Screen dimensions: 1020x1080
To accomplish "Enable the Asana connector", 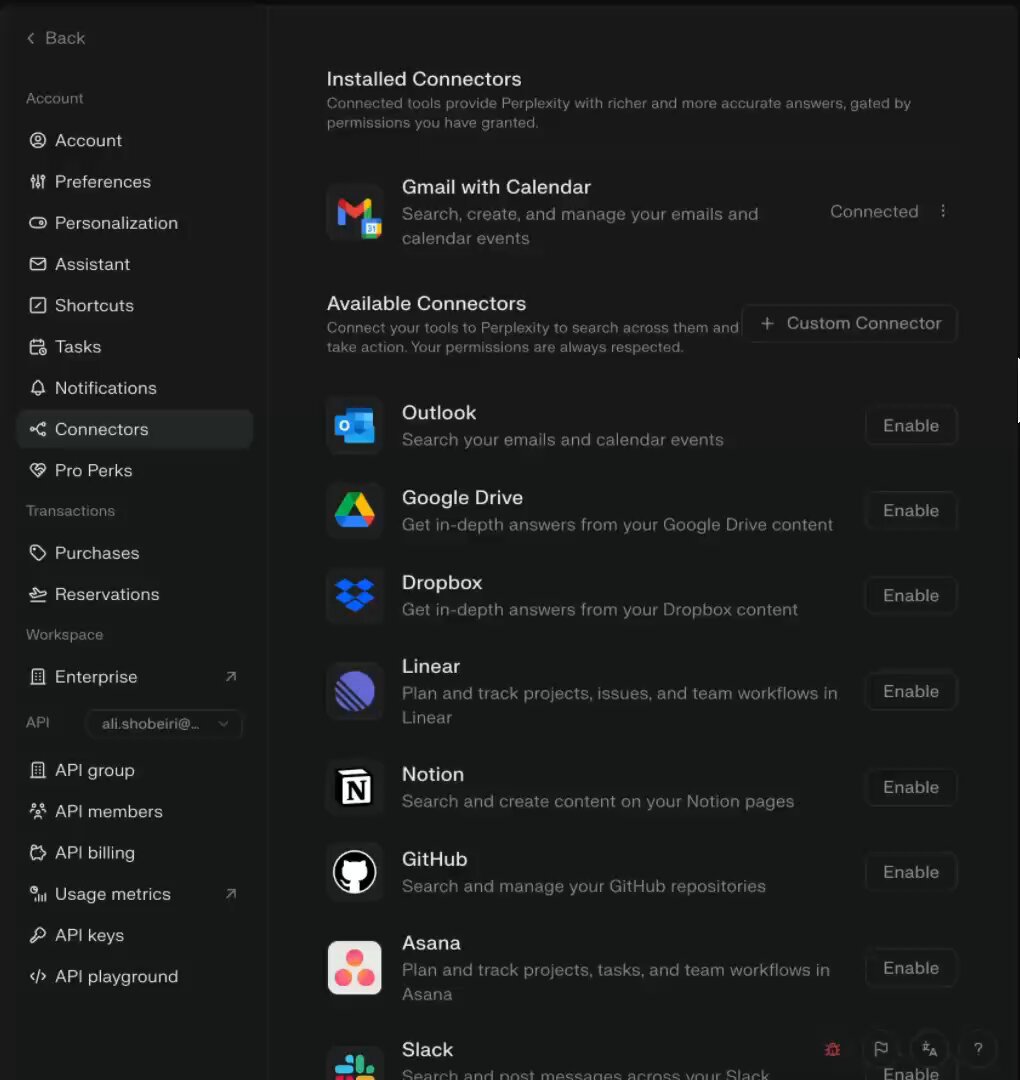I will tap(910, 968).
